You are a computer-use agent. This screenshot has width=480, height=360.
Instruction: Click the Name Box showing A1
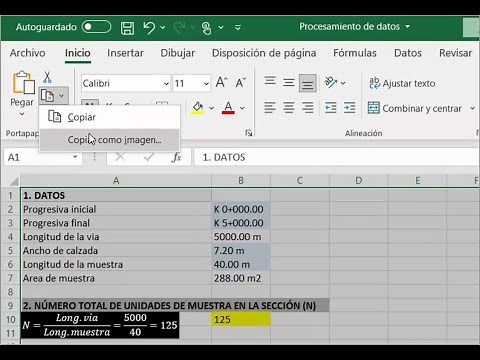(x=37, y=157)
